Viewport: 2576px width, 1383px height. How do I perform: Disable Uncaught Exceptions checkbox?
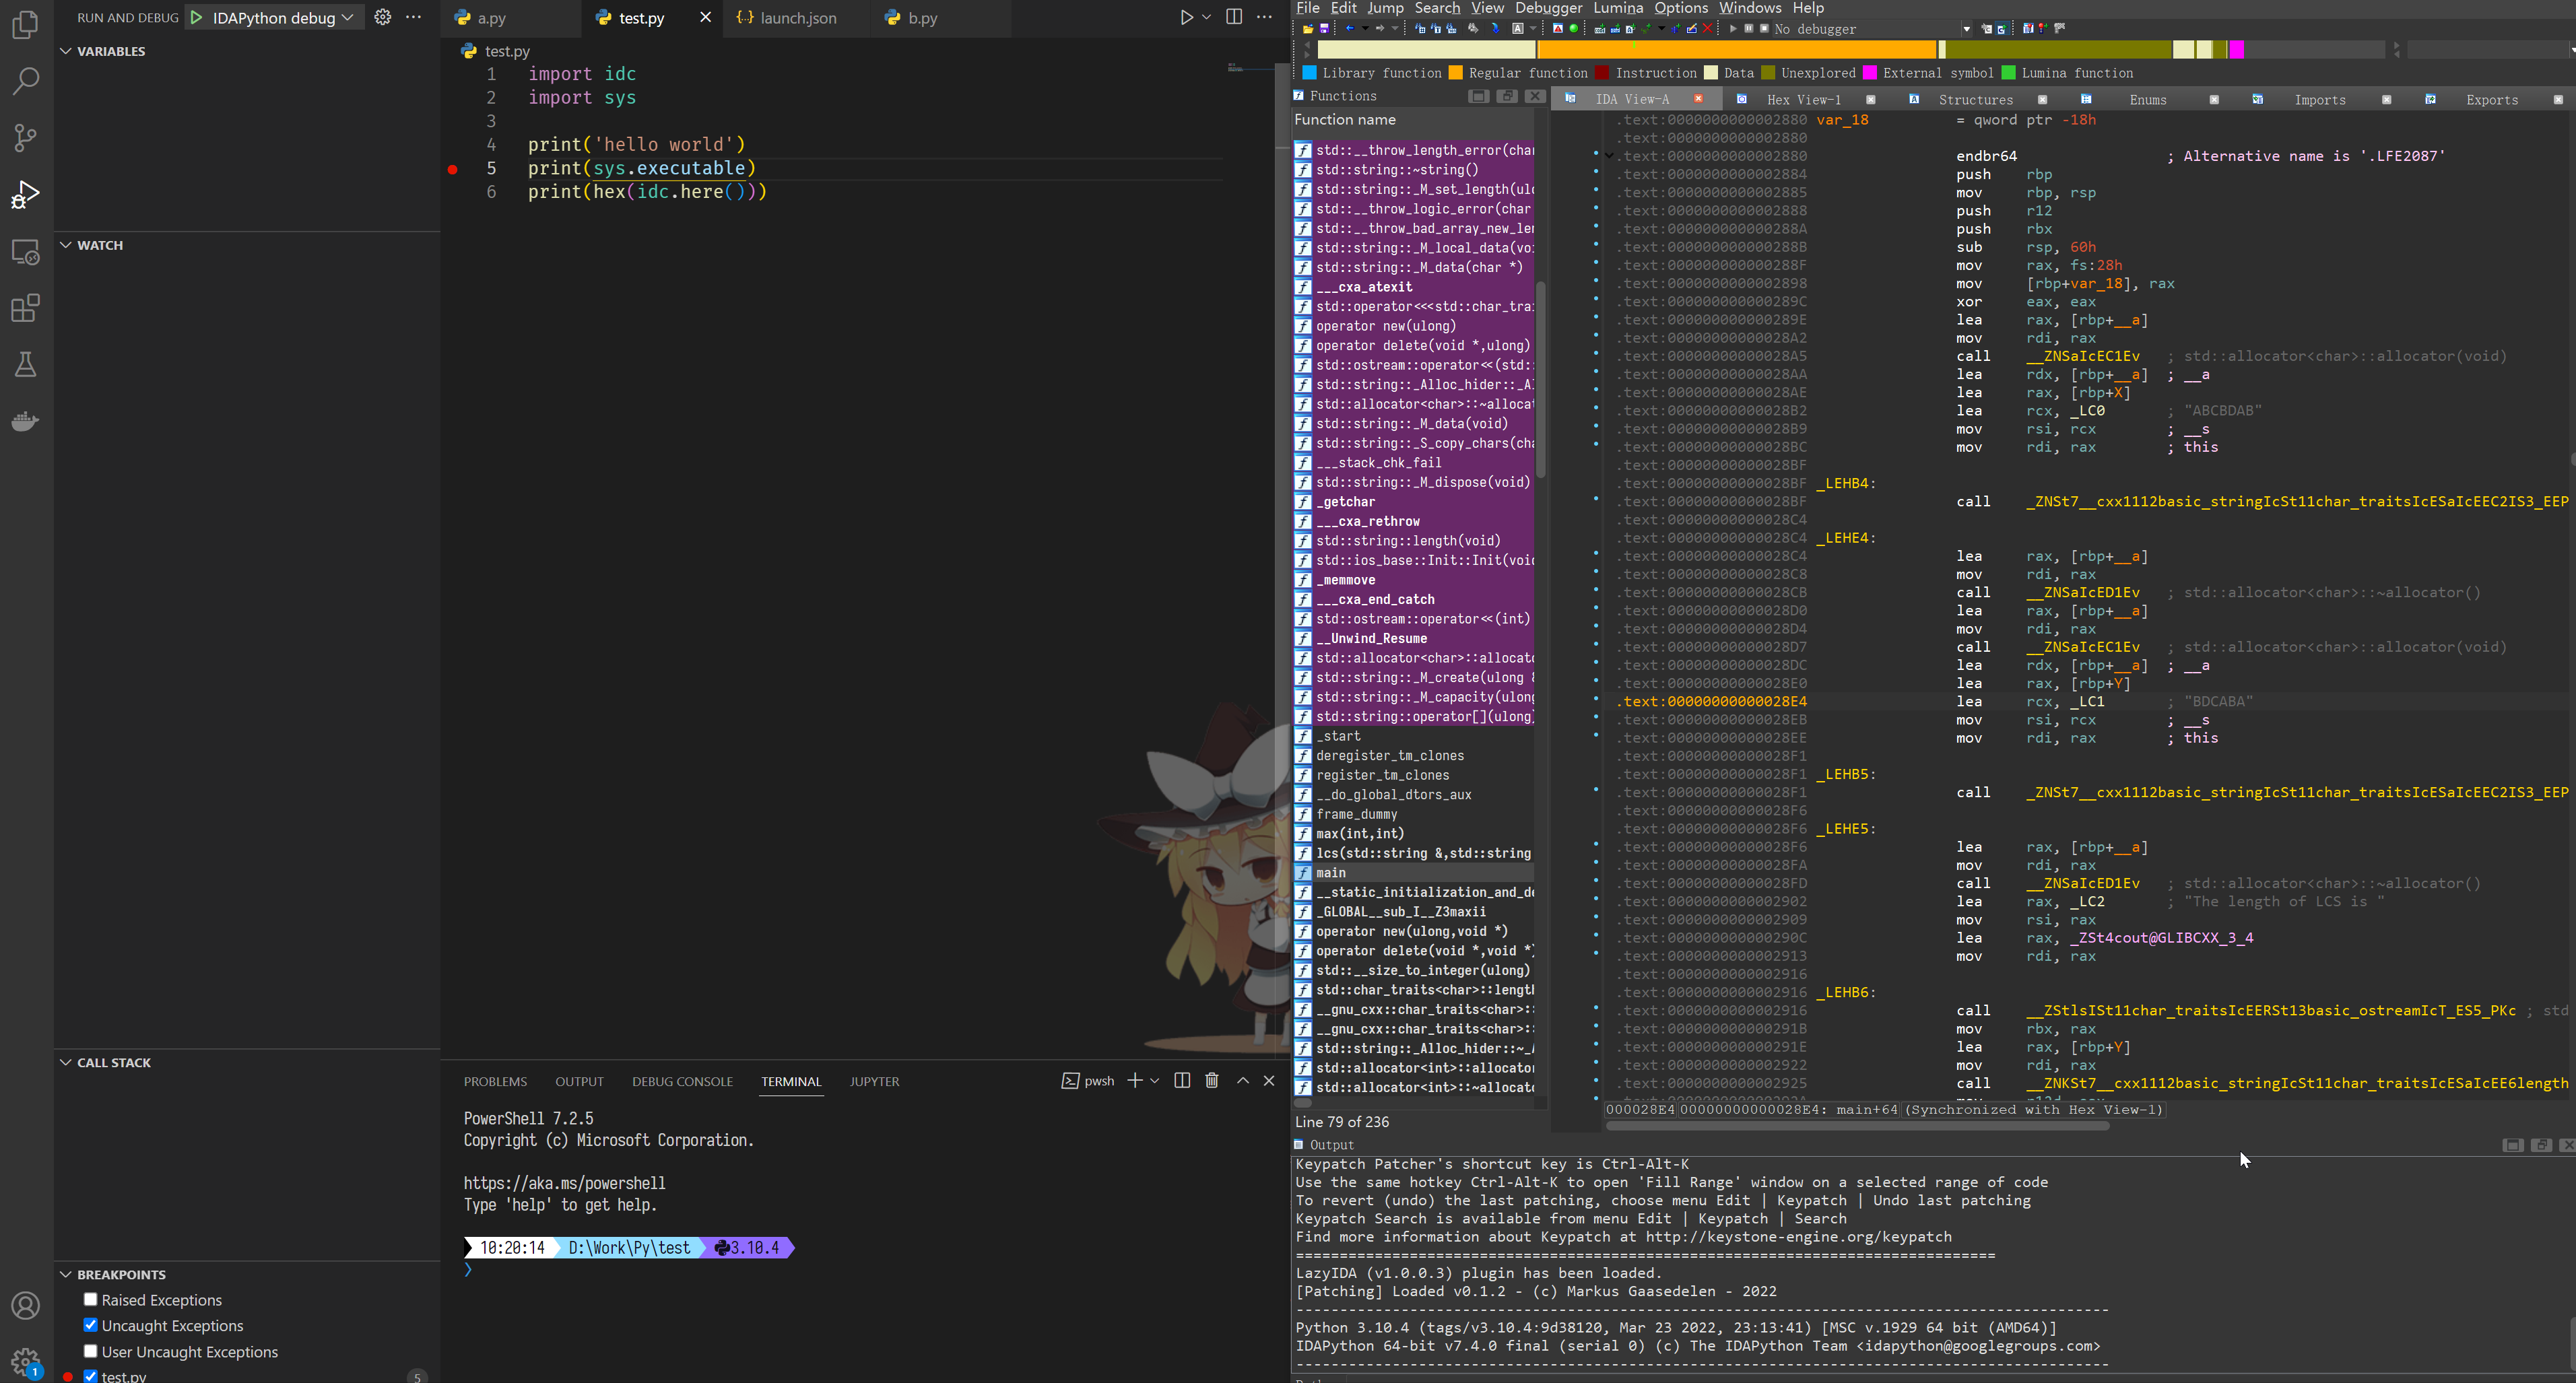click(x=91, y=1325)
